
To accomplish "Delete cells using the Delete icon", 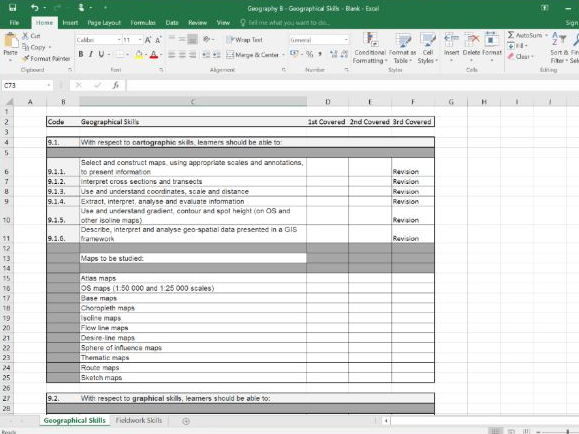I will point(472,40).
